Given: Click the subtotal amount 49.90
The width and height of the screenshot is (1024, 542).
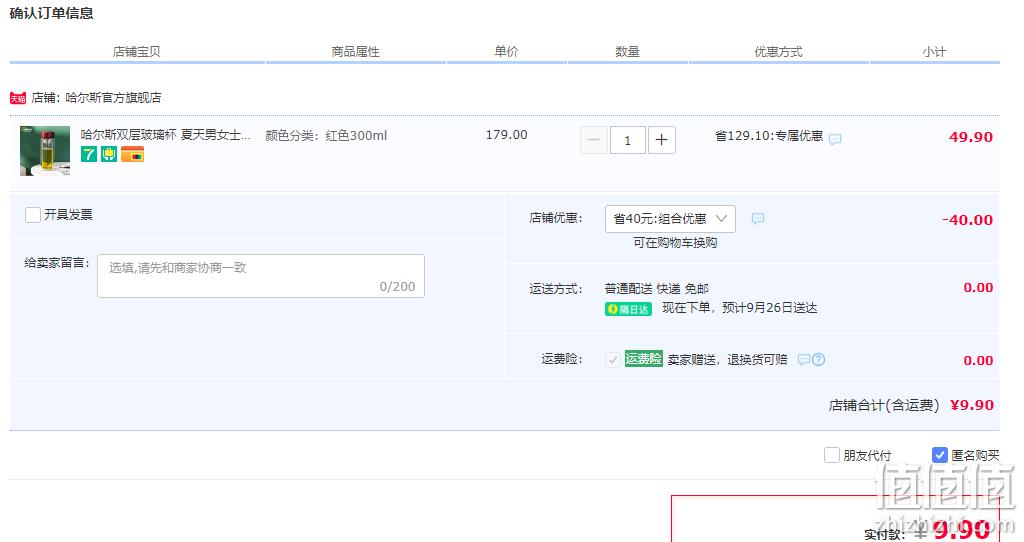Looking at the screenshot, I should coord(970,137).
